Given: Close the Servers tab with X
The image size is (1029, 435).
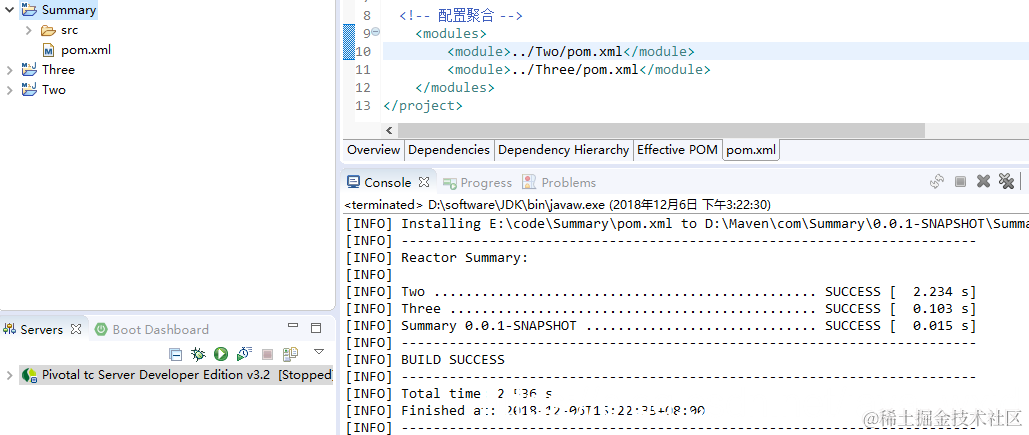Looking at the screenshot, I should point(76,329).
